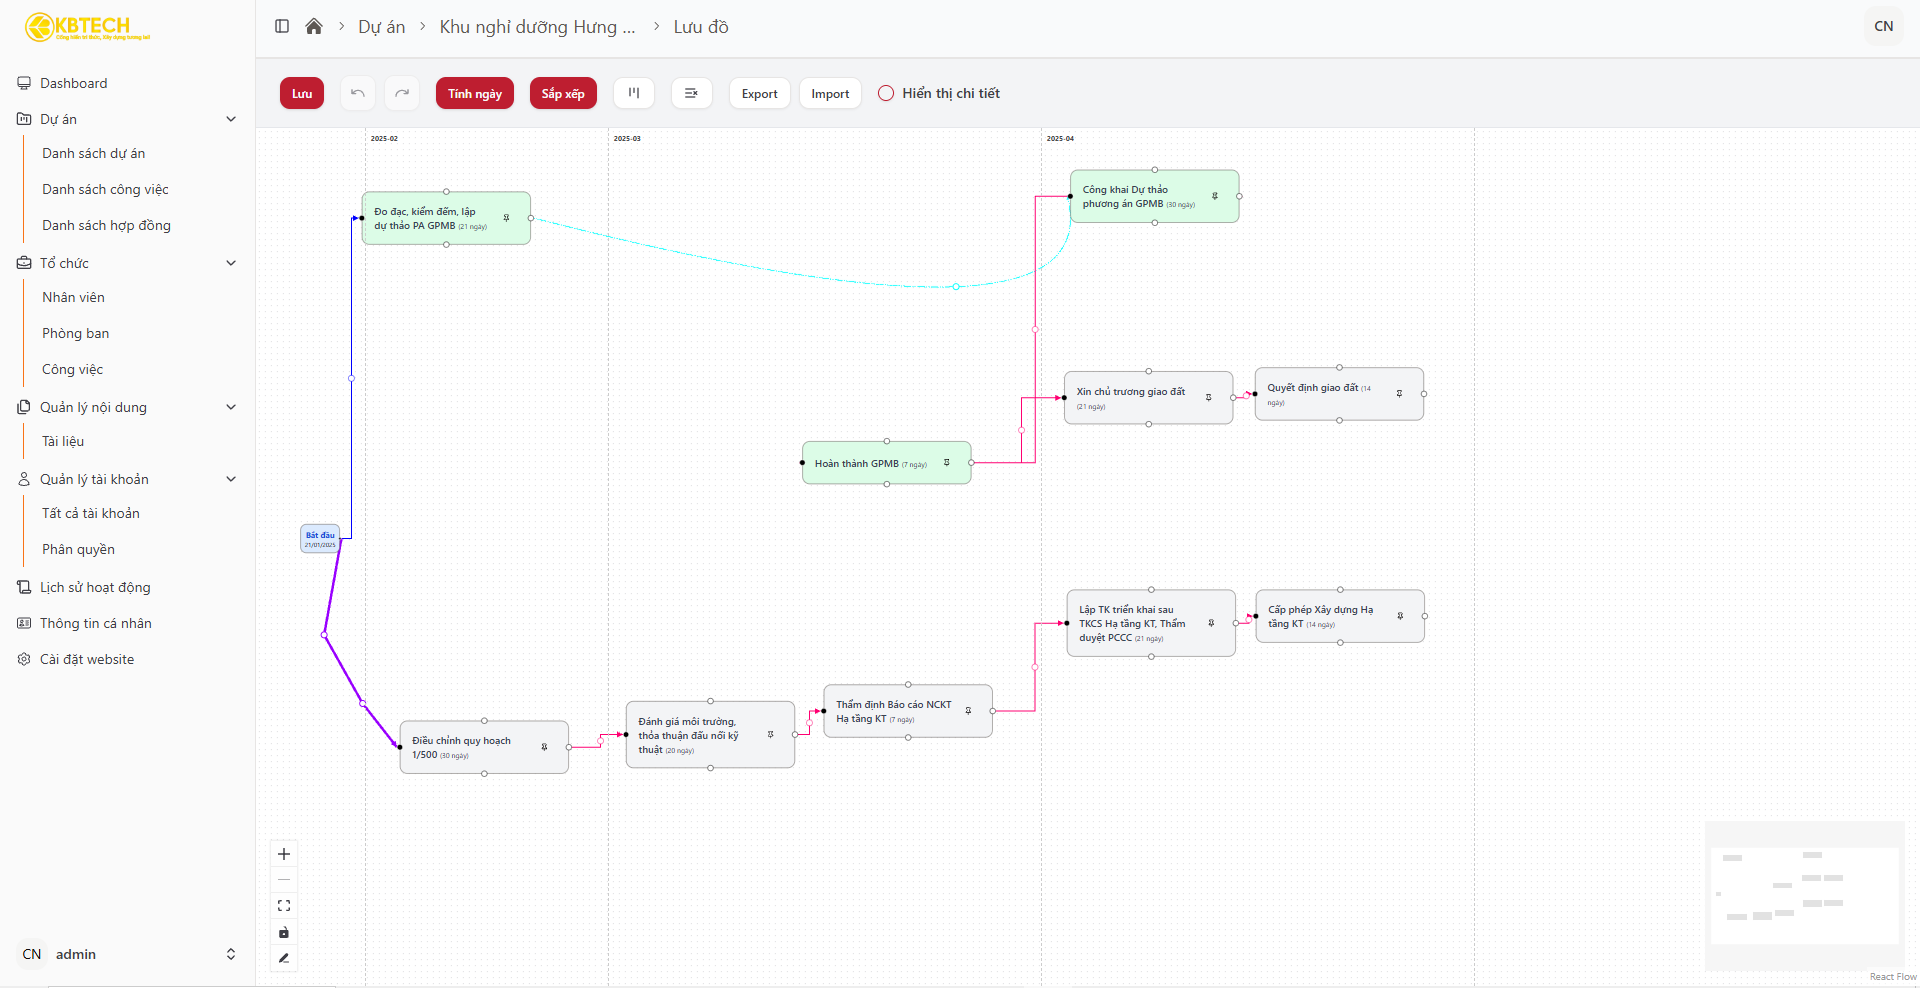Click the redo arrow icon
The image size is (1920, 988).
[x=402, y=93]
